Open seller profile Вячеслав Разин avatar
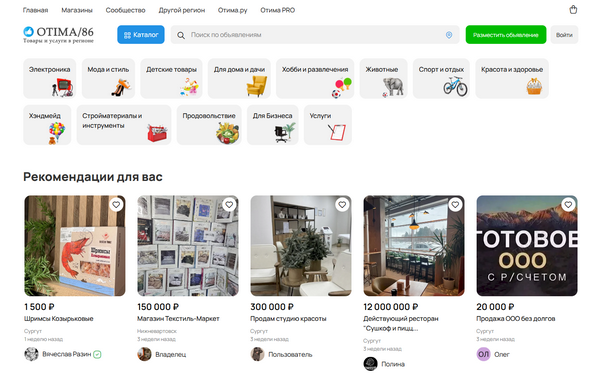Screen dimensions: 600x380 (31, 354)
